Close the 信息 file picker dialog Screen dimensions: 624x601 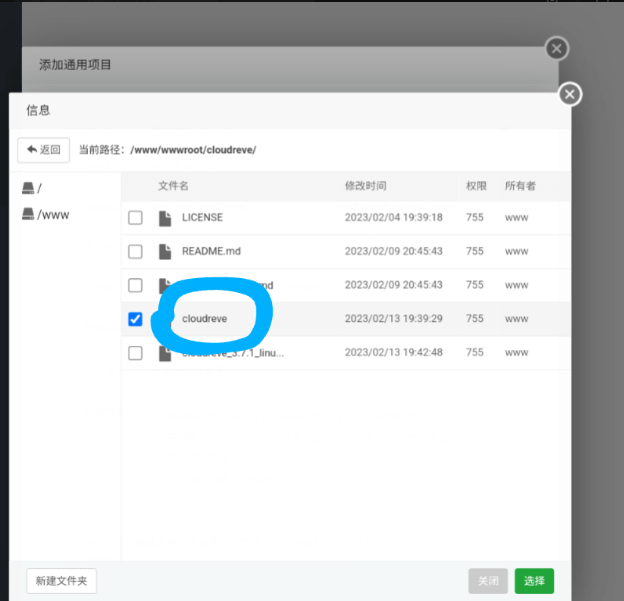(569, 94)
